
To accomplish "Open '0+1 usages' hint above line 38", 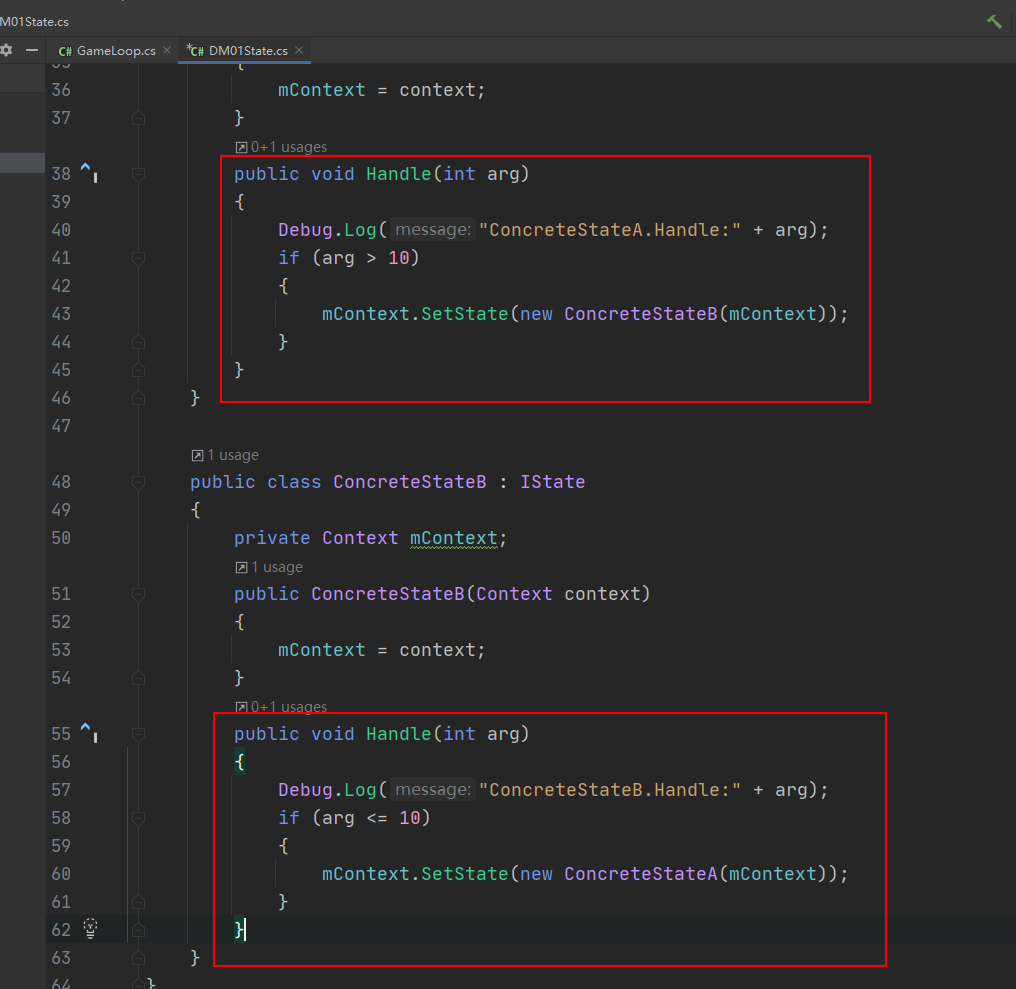I will pyautogui.click(x=281, y=147).
